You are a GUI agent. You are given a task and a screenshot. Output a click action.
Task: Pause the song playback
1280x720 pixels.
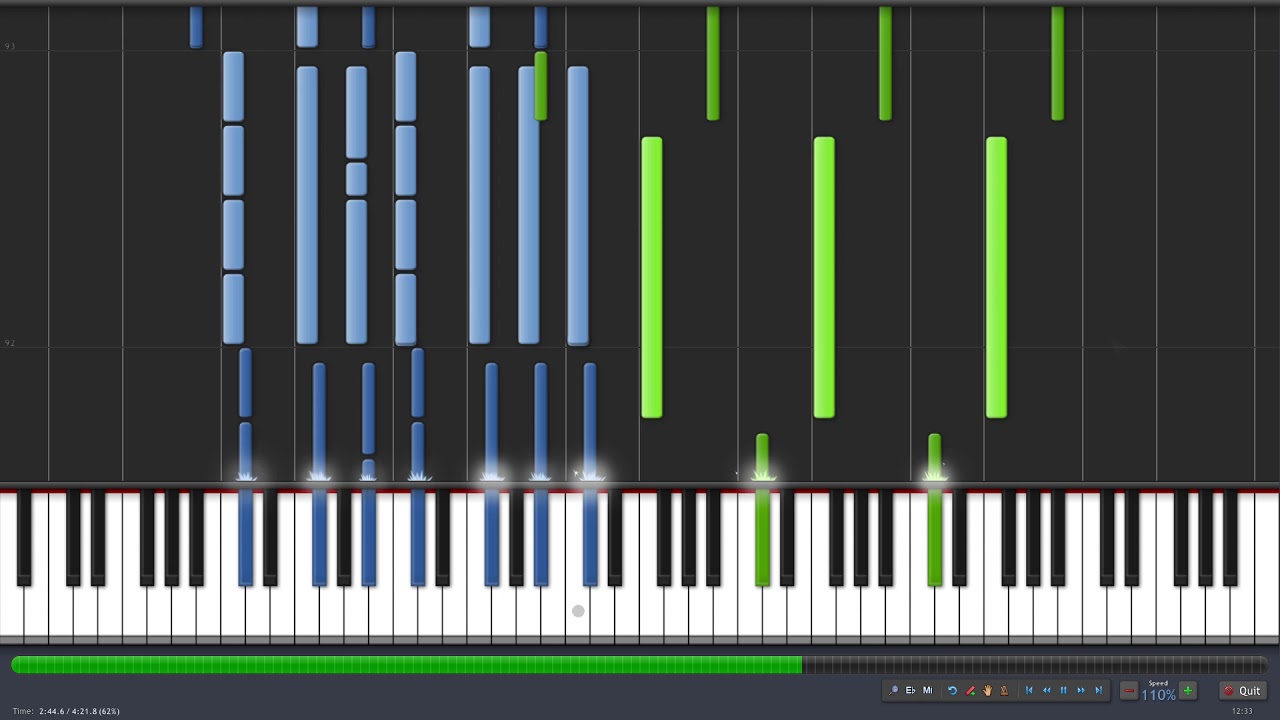pos(1063,690)
